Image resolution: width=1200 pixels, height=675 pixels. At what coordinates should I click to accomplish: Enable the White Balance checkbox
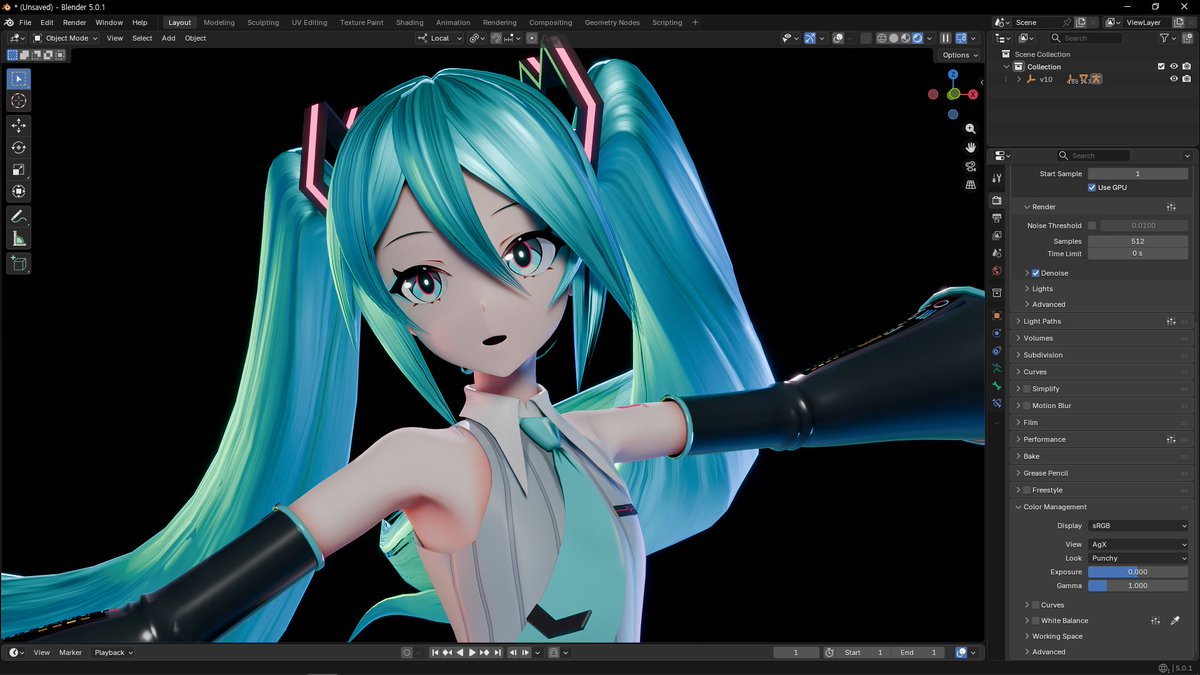click(x=1036, y=621)
